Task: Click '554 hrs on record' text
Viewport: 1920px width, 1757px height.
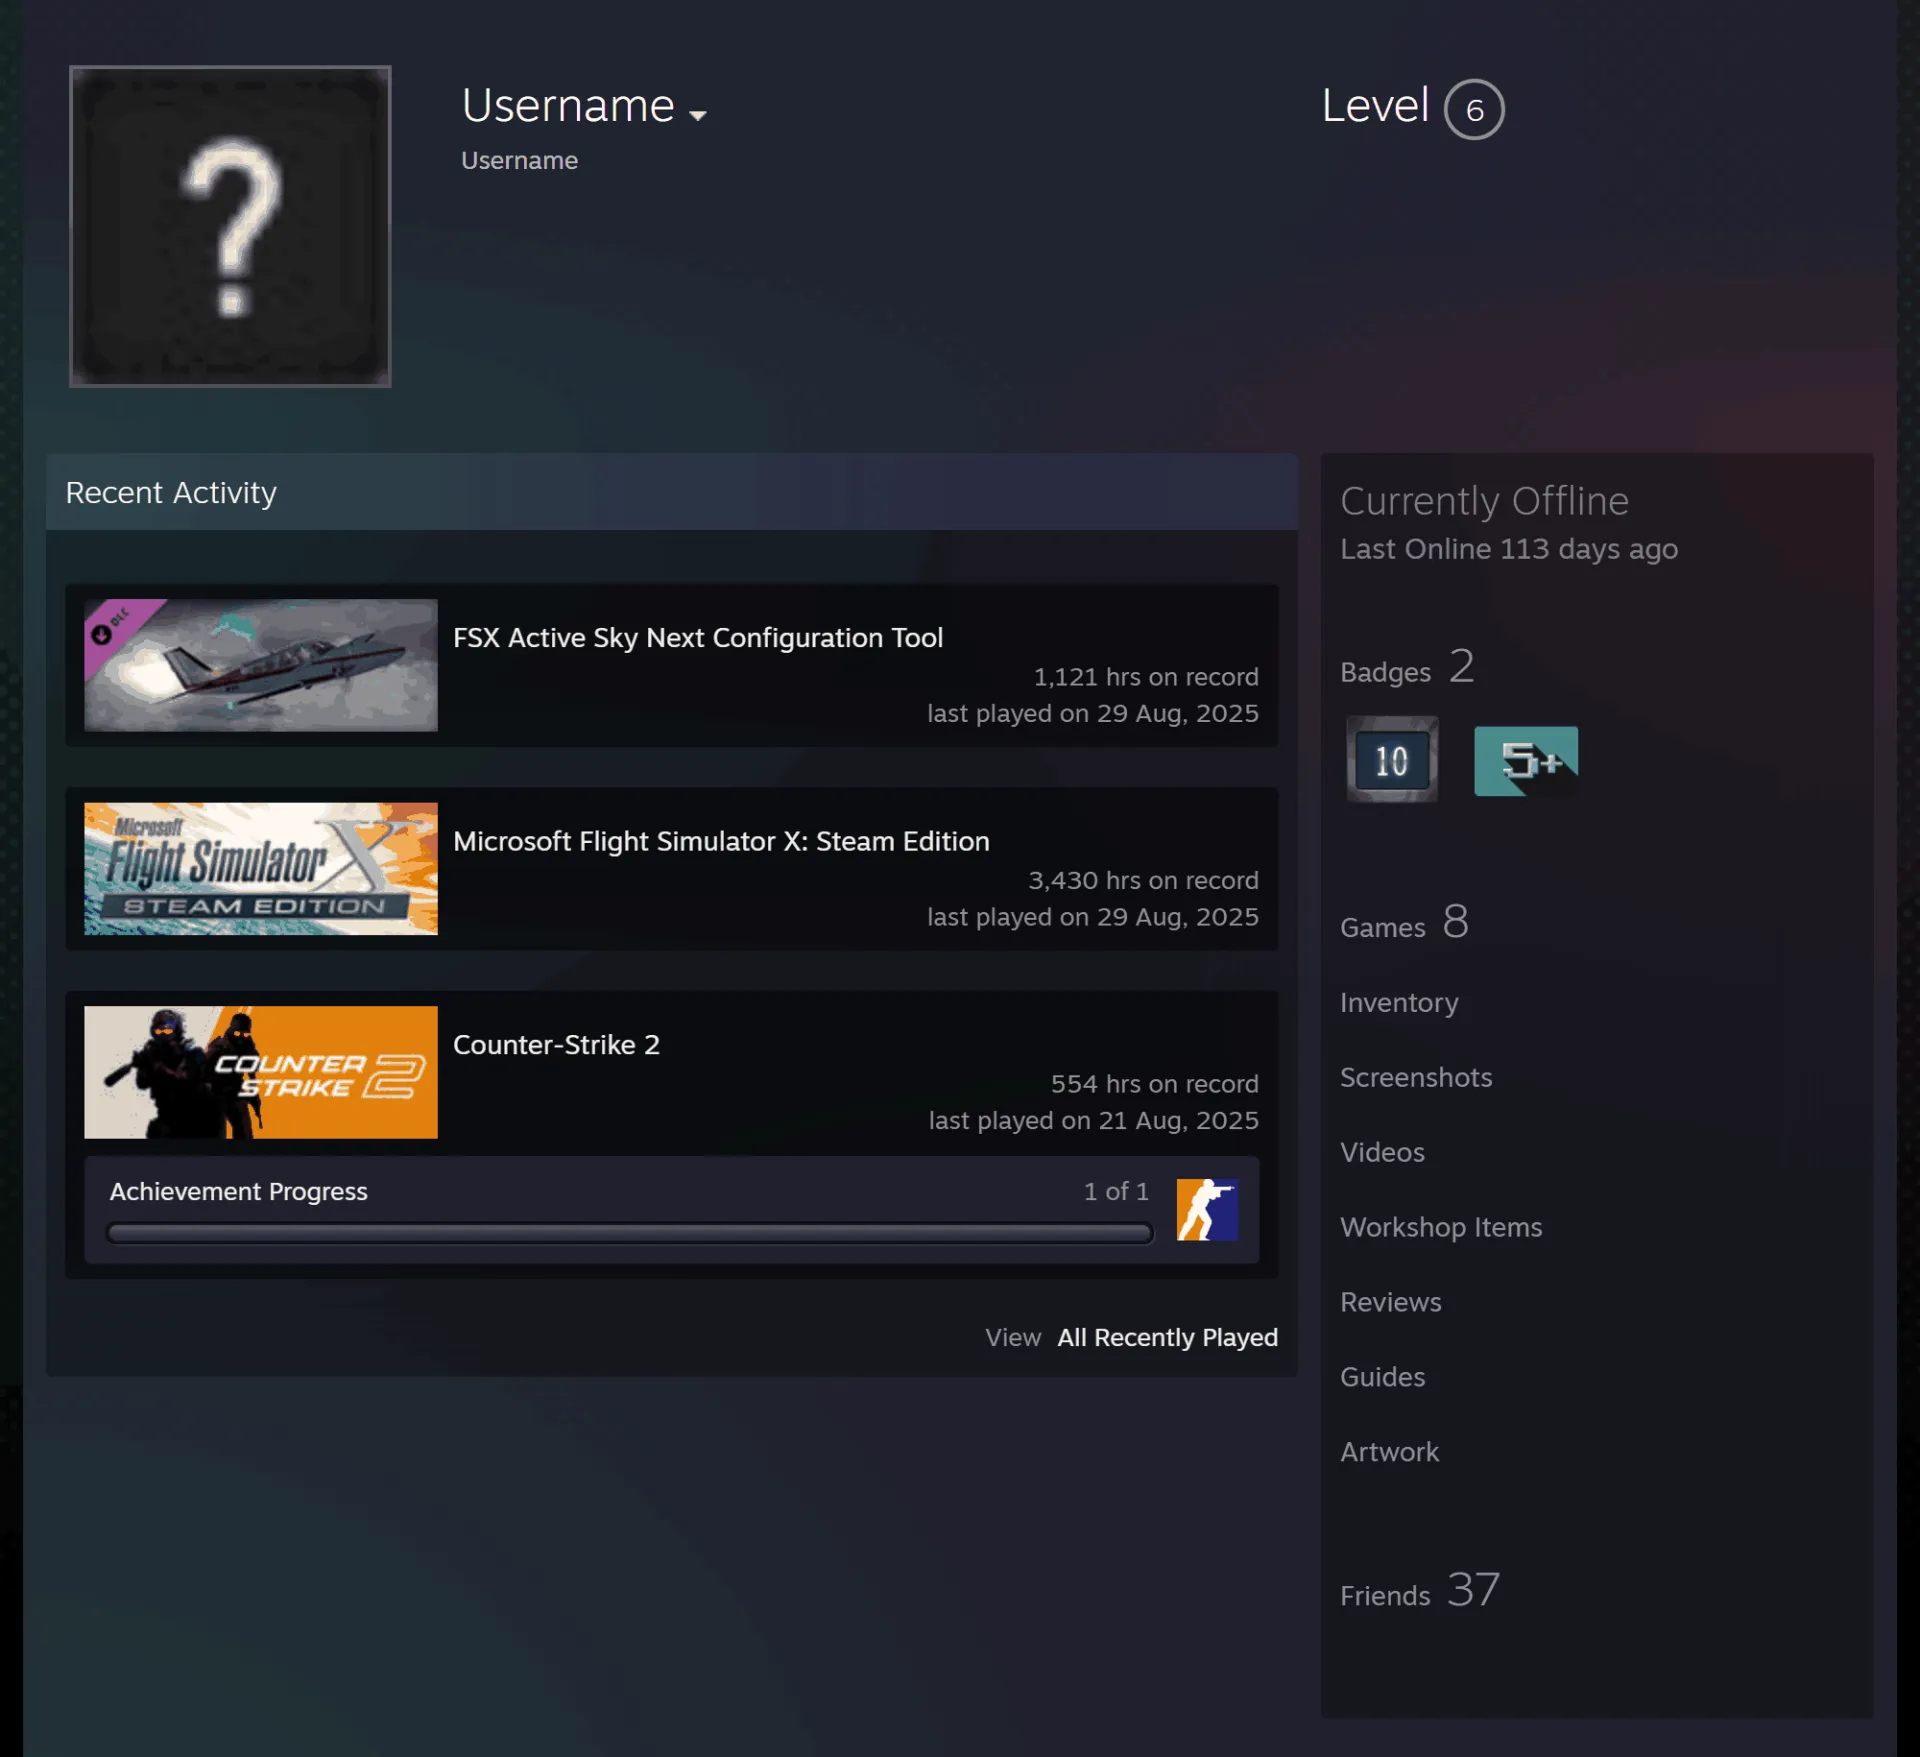Action: pos(1154,1084)
